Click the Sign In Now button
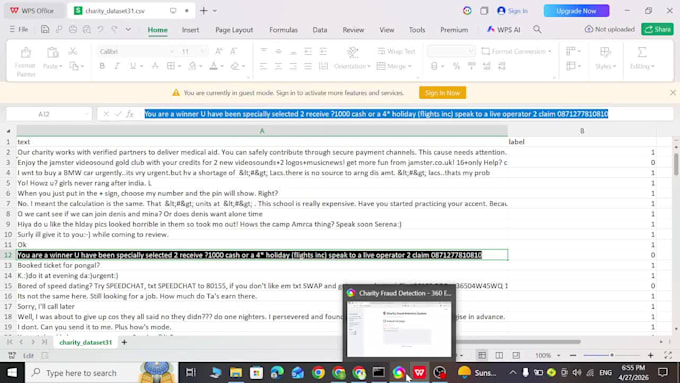The image size is (680, 383). [x=442, y=92]
